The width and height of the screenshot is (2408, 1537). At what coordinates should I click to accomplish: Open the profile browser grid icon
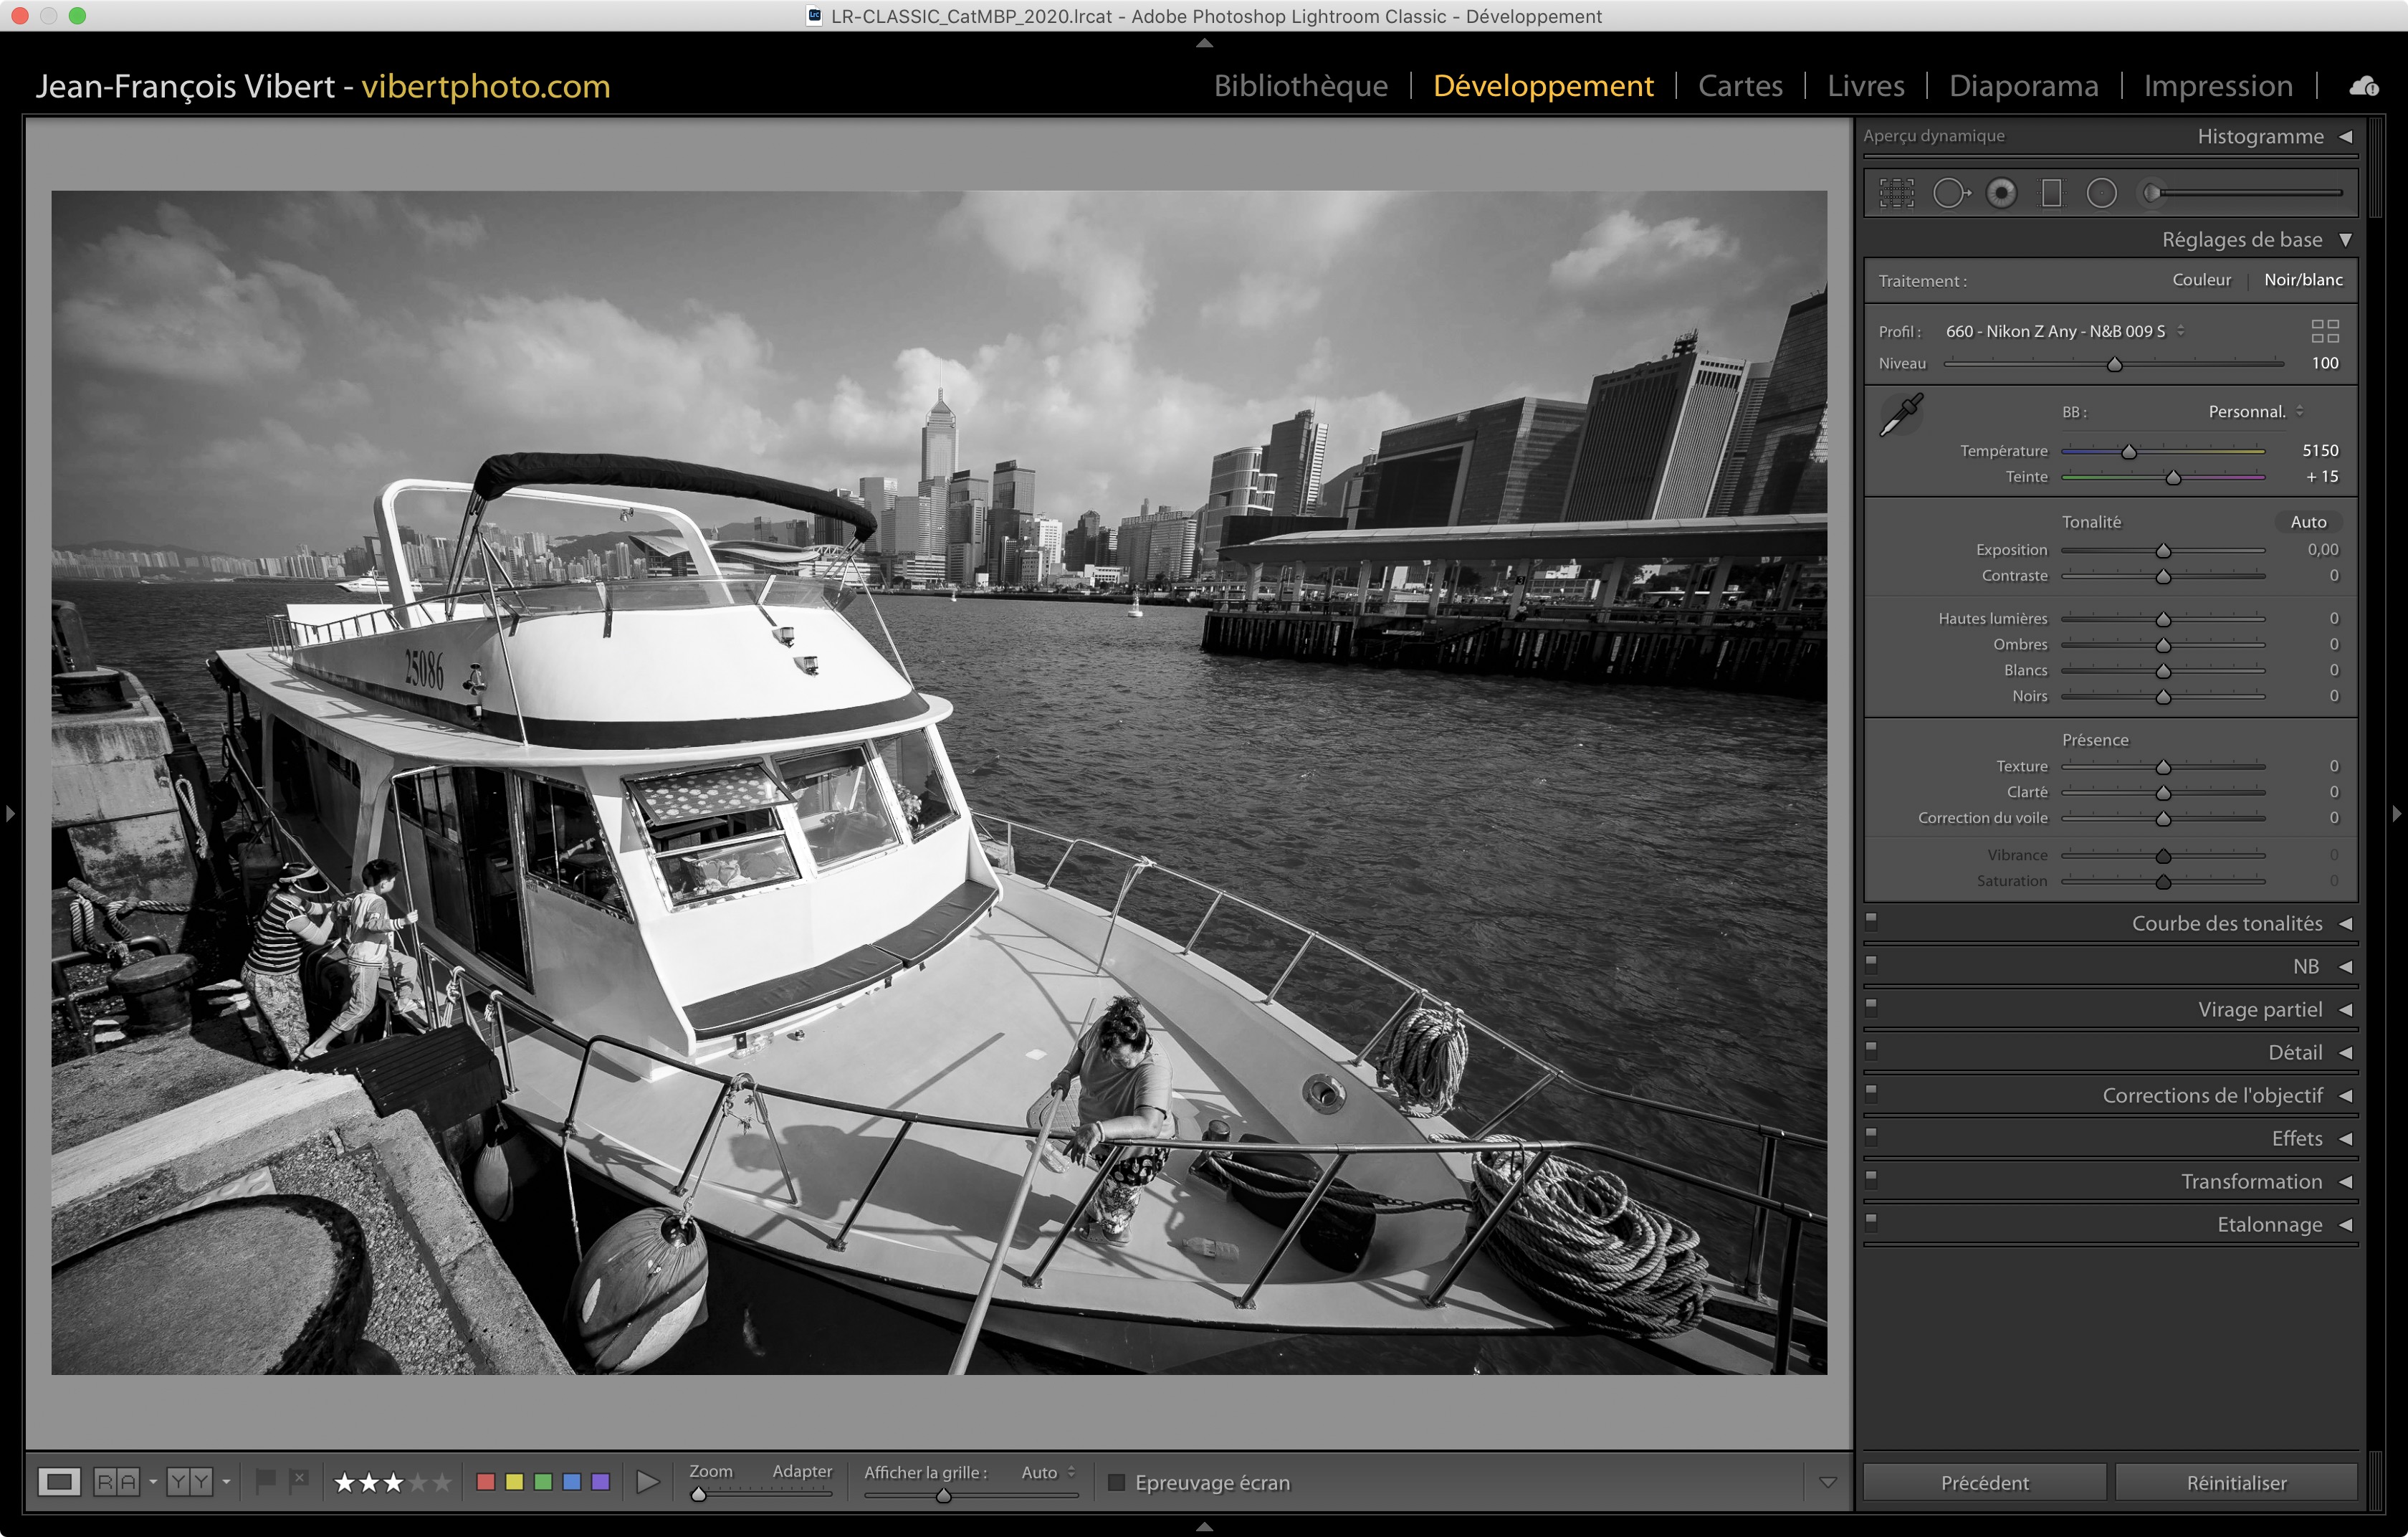point(2325,331)
